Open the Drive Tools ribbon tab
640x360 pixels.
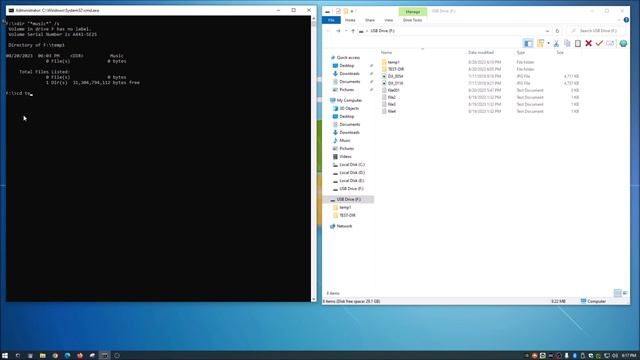412,20
